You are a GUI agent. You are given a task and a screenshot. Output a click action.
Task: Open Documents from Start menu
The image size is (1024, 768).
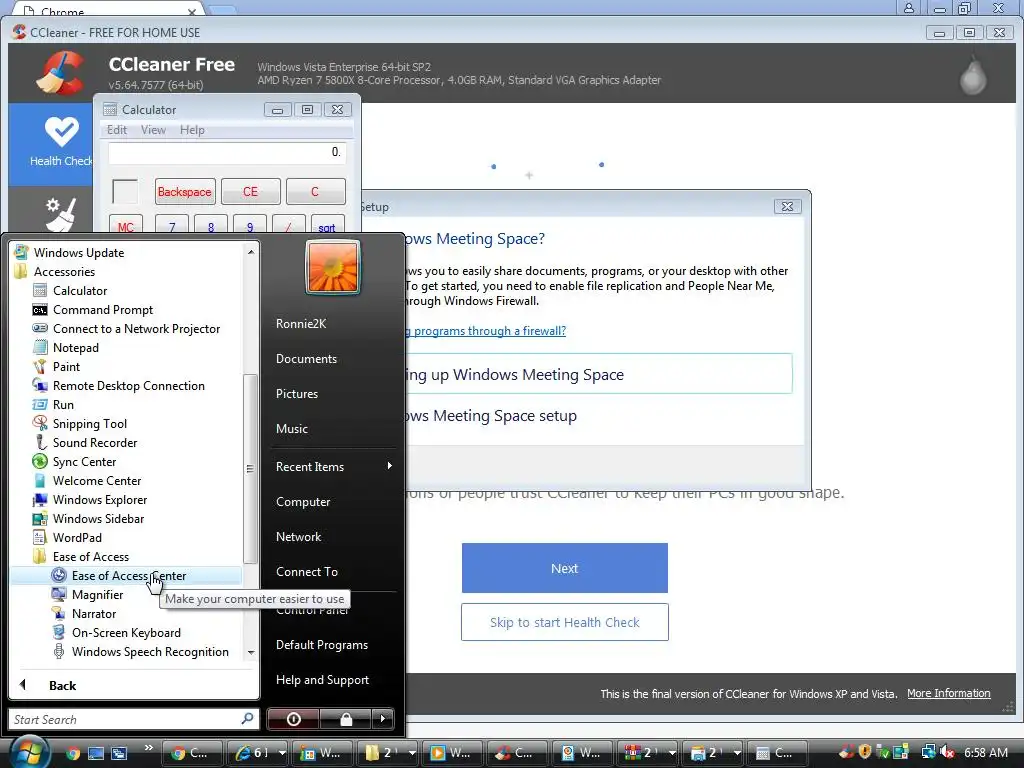pos(306,359)
